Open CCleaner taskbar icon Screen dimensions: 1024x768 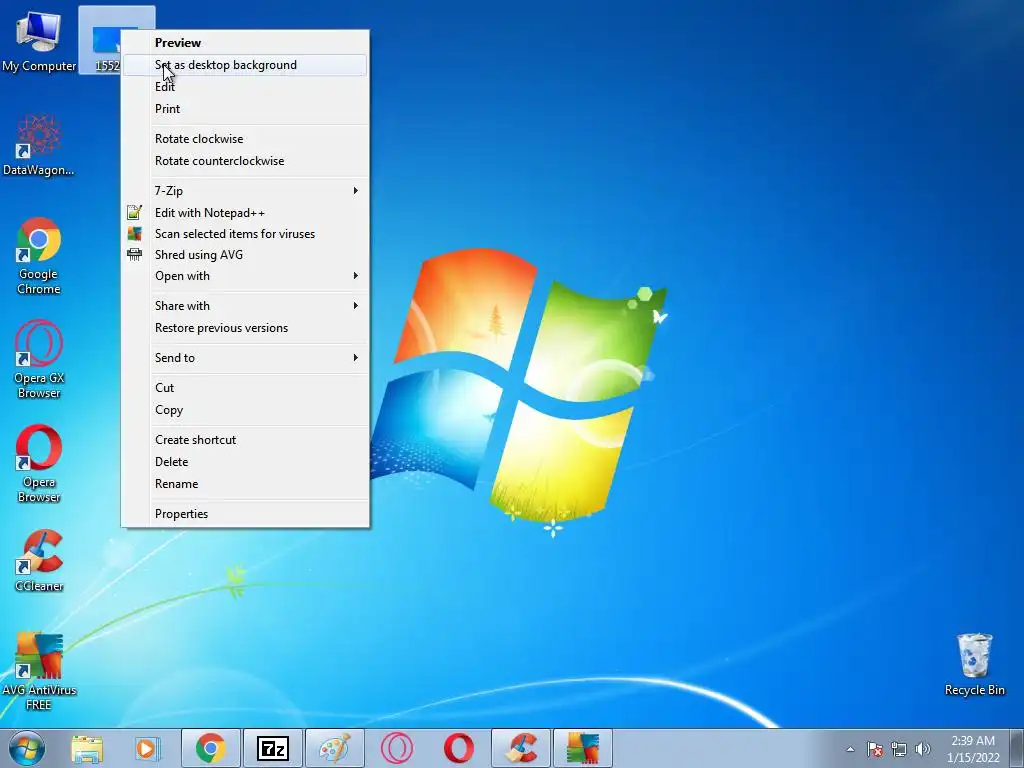(520, 748)
